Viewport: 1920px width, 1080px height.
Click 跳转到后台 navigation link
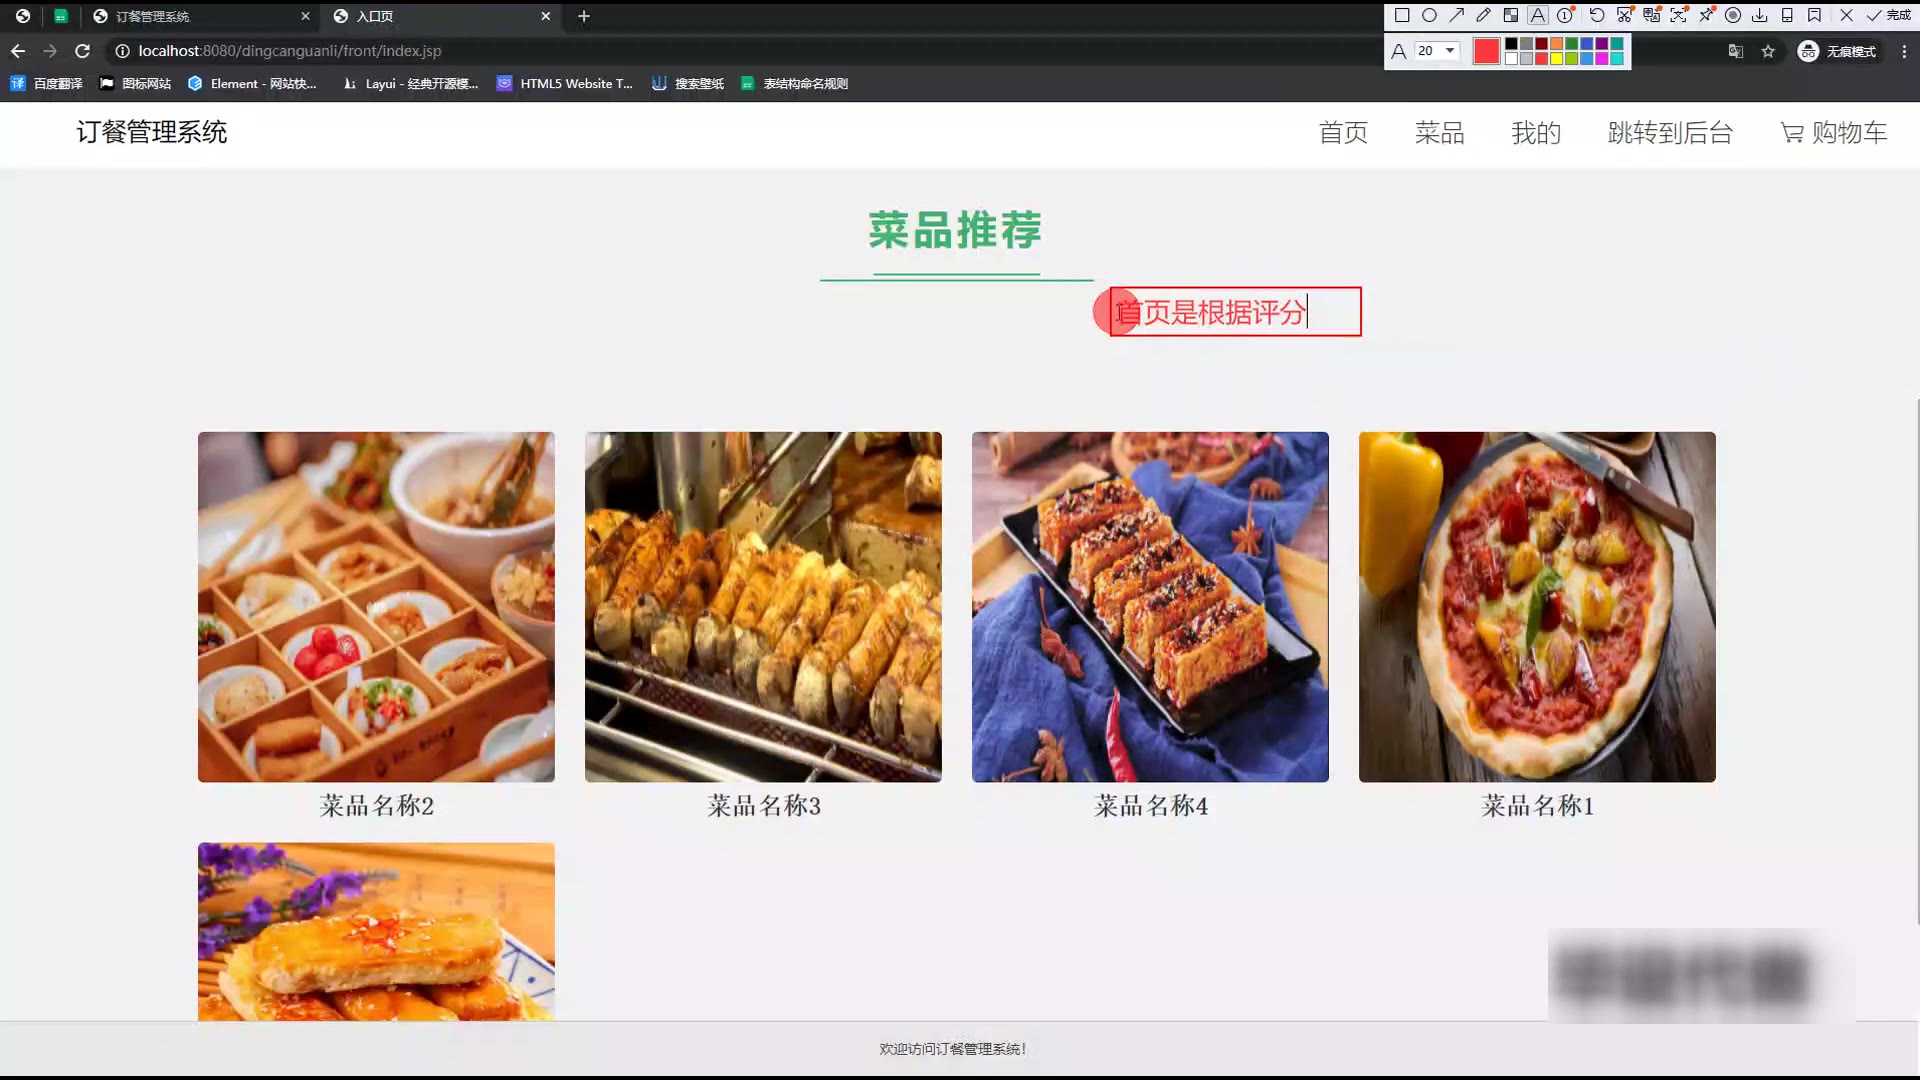click(1670, 133)
